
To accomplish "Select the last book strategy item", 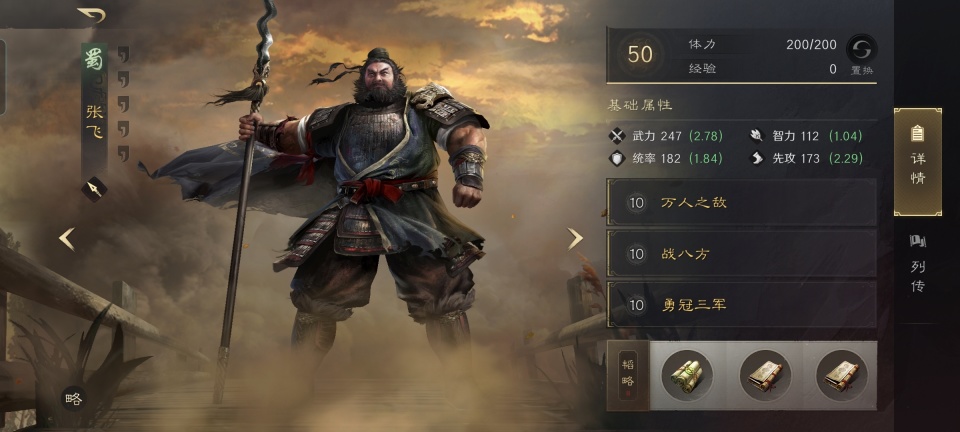I will coord(842,376).
